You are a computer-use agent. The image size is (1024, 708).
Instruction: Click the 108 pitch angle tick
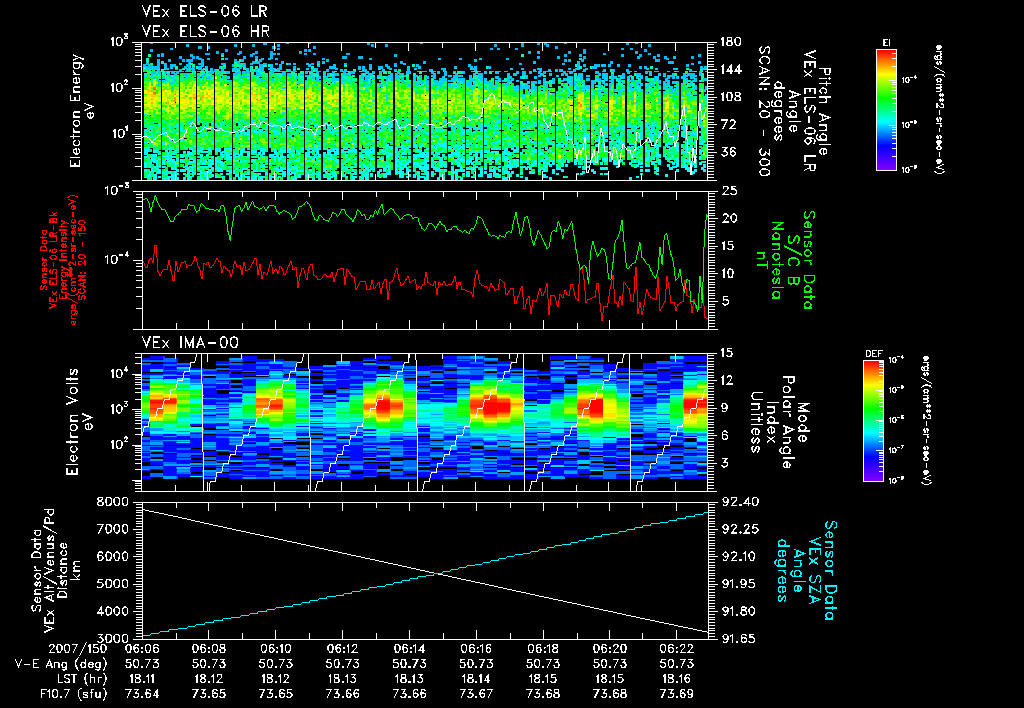730,97
